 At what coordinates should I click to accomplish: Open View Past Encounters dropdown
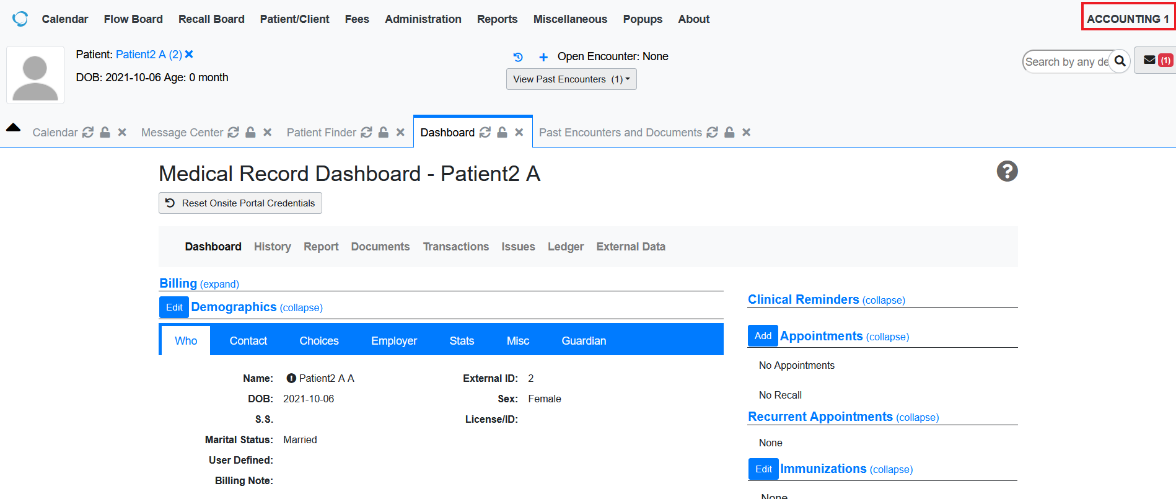pyautogui.click(x=572, y=79)
